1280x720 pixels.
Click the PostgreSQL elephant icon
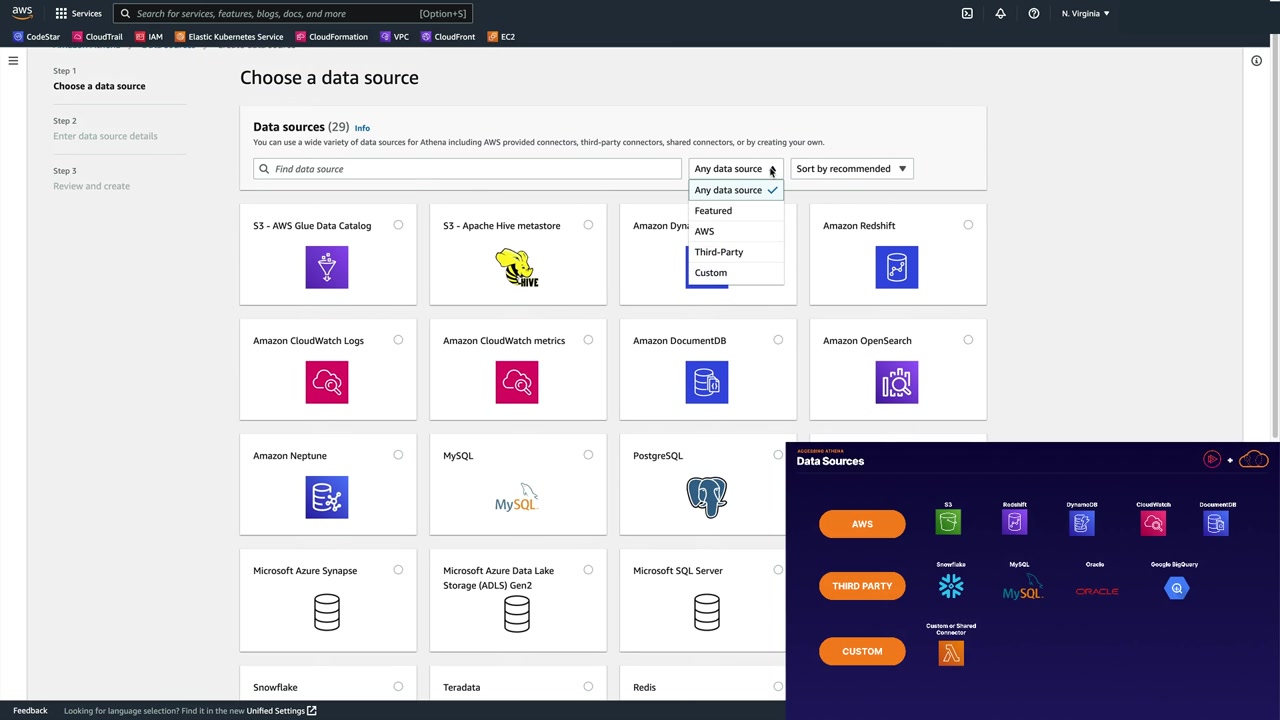point(707,497)
